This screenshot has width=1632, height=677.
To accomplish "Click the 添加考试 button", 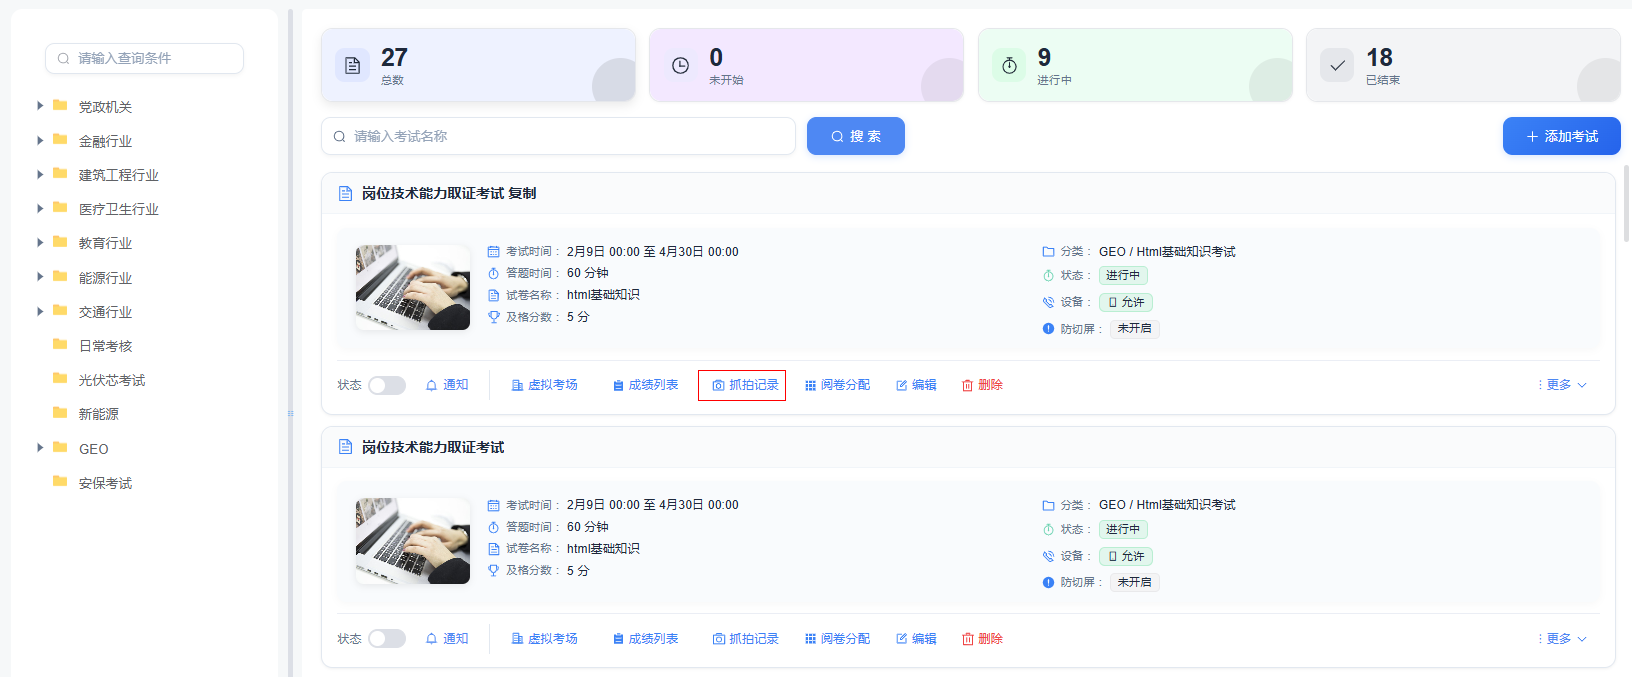I will (x=1561, y=136).
